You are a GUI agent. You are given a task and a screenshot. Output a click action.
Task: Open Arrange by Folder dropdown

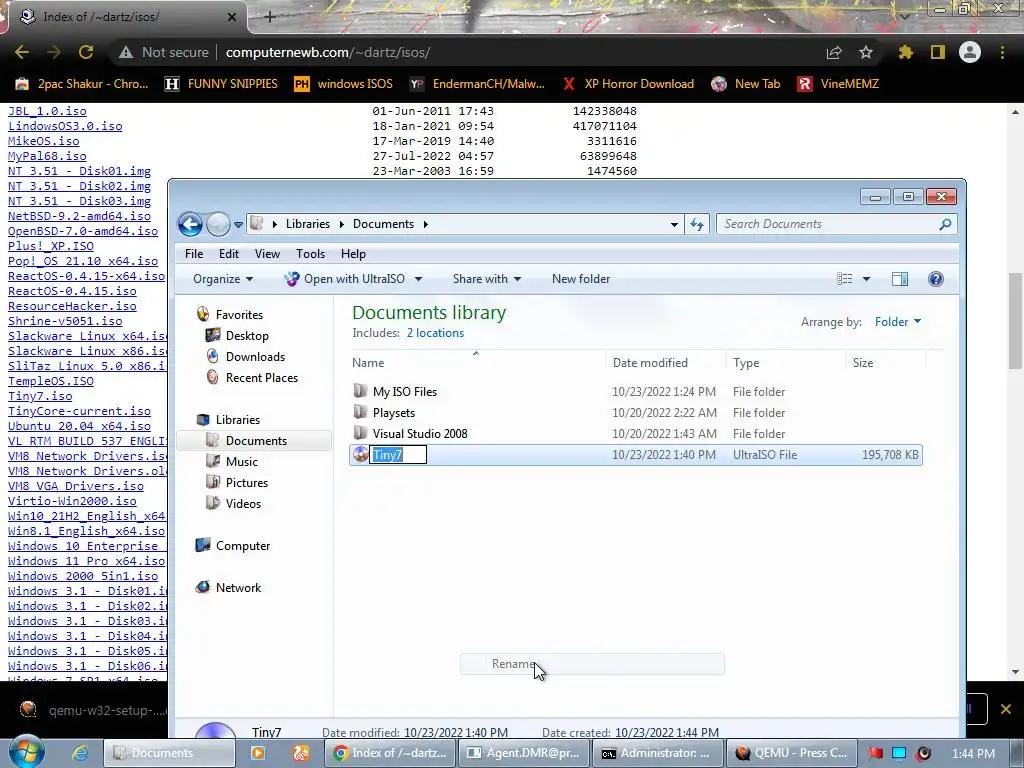[898, 321]
